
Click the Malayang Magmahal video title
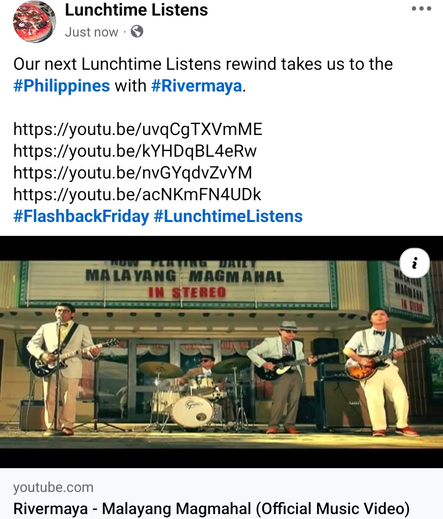tap(211, 509)
